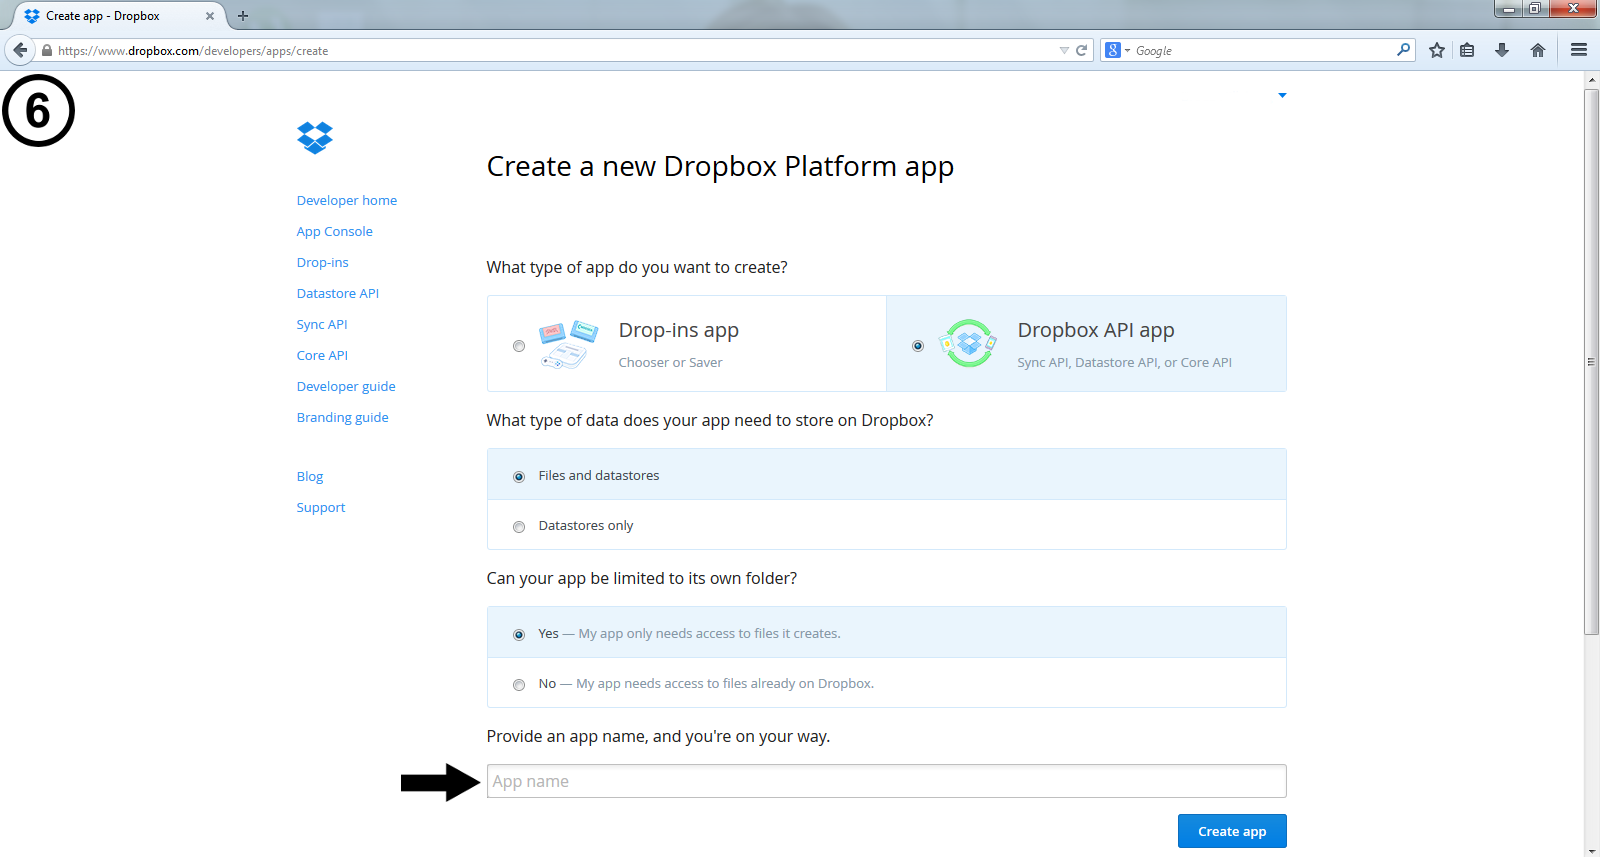Choose Datastores only option
1600x857 pixels.
coord(886,525)
